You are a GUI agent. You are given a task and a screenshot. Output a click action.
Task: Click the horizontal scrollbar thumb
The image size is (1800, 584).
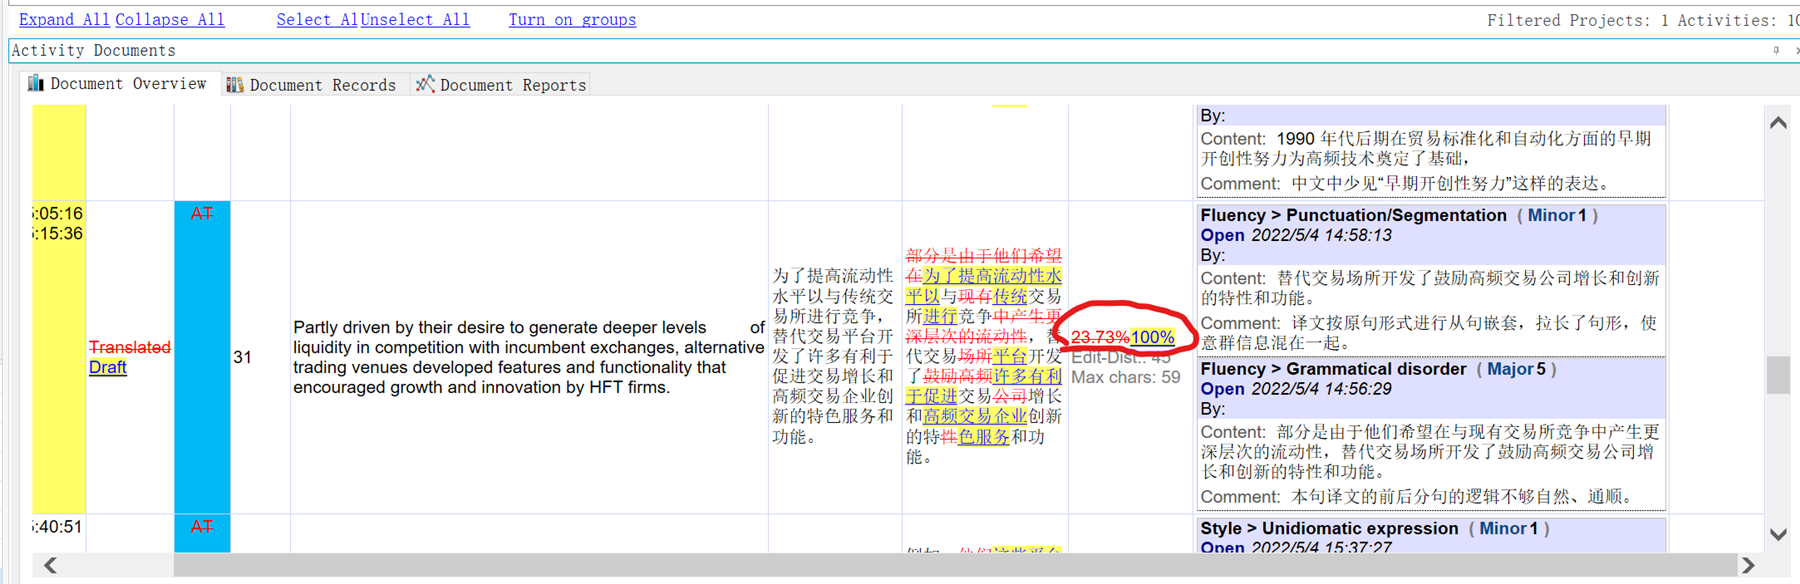click(x=955, y=566)
